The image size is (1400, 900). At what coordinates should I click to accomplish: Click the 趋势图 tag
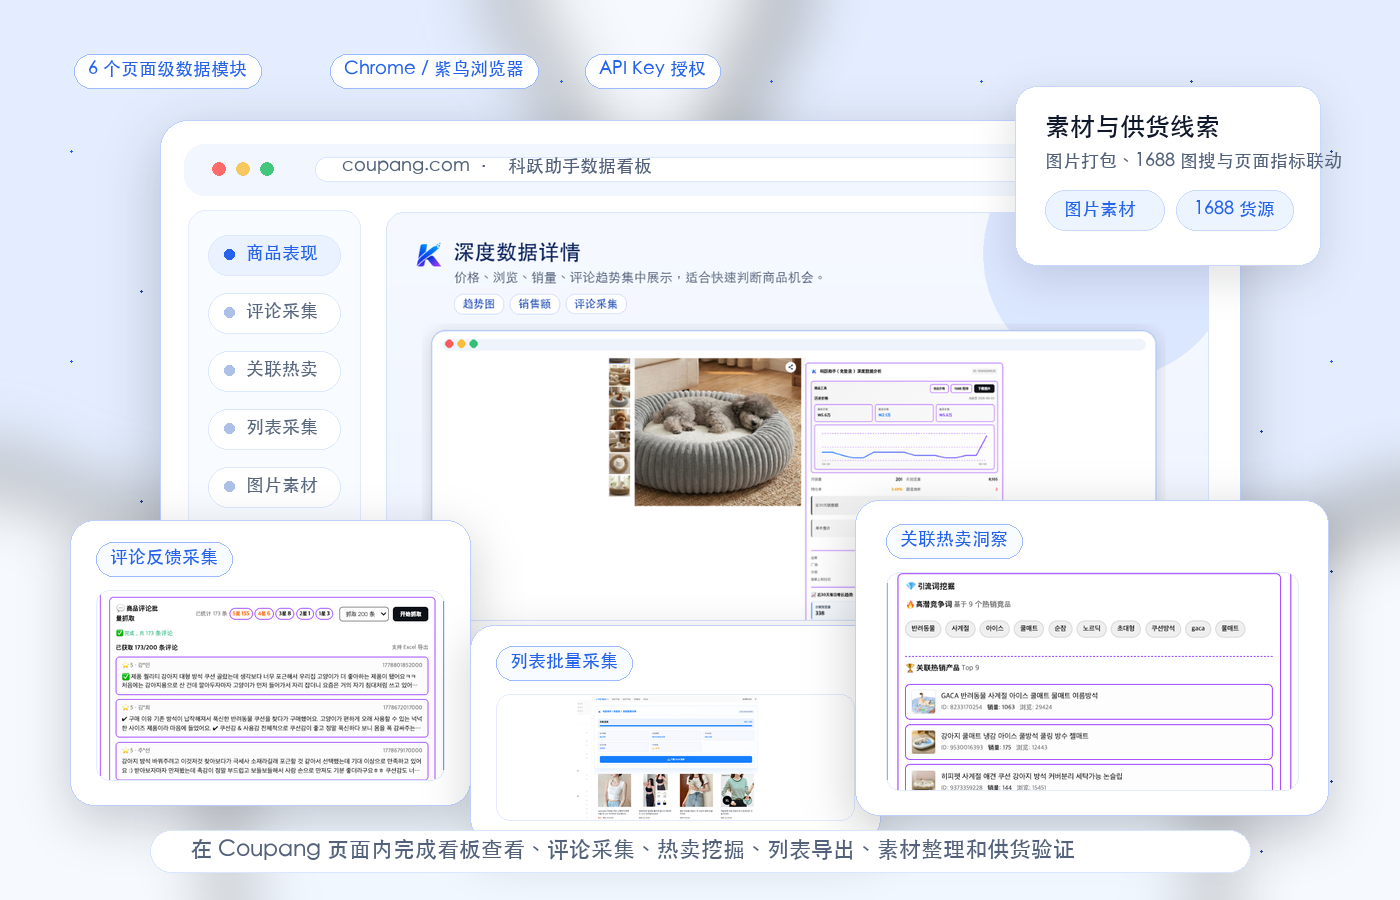479,304
